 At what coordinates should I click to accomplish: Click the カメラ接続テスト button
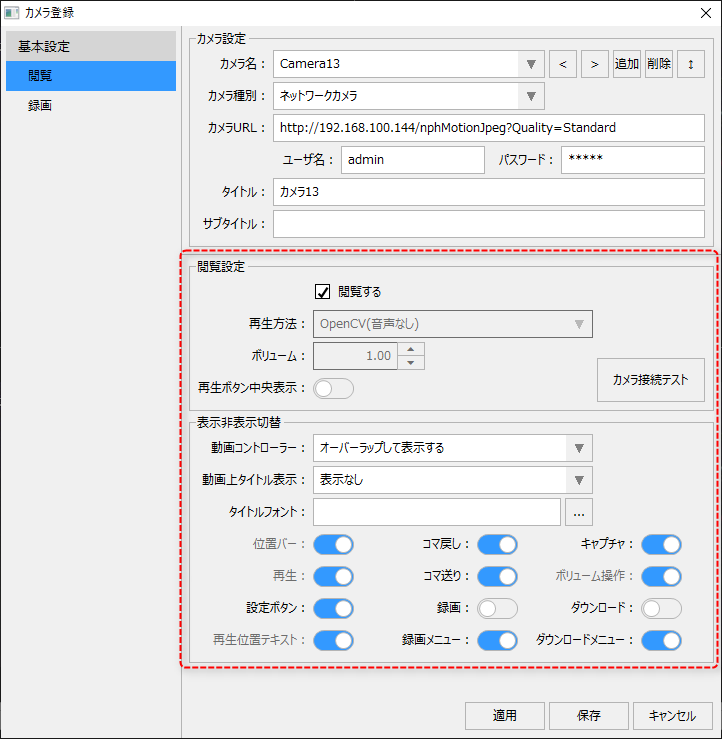(650, 380)
